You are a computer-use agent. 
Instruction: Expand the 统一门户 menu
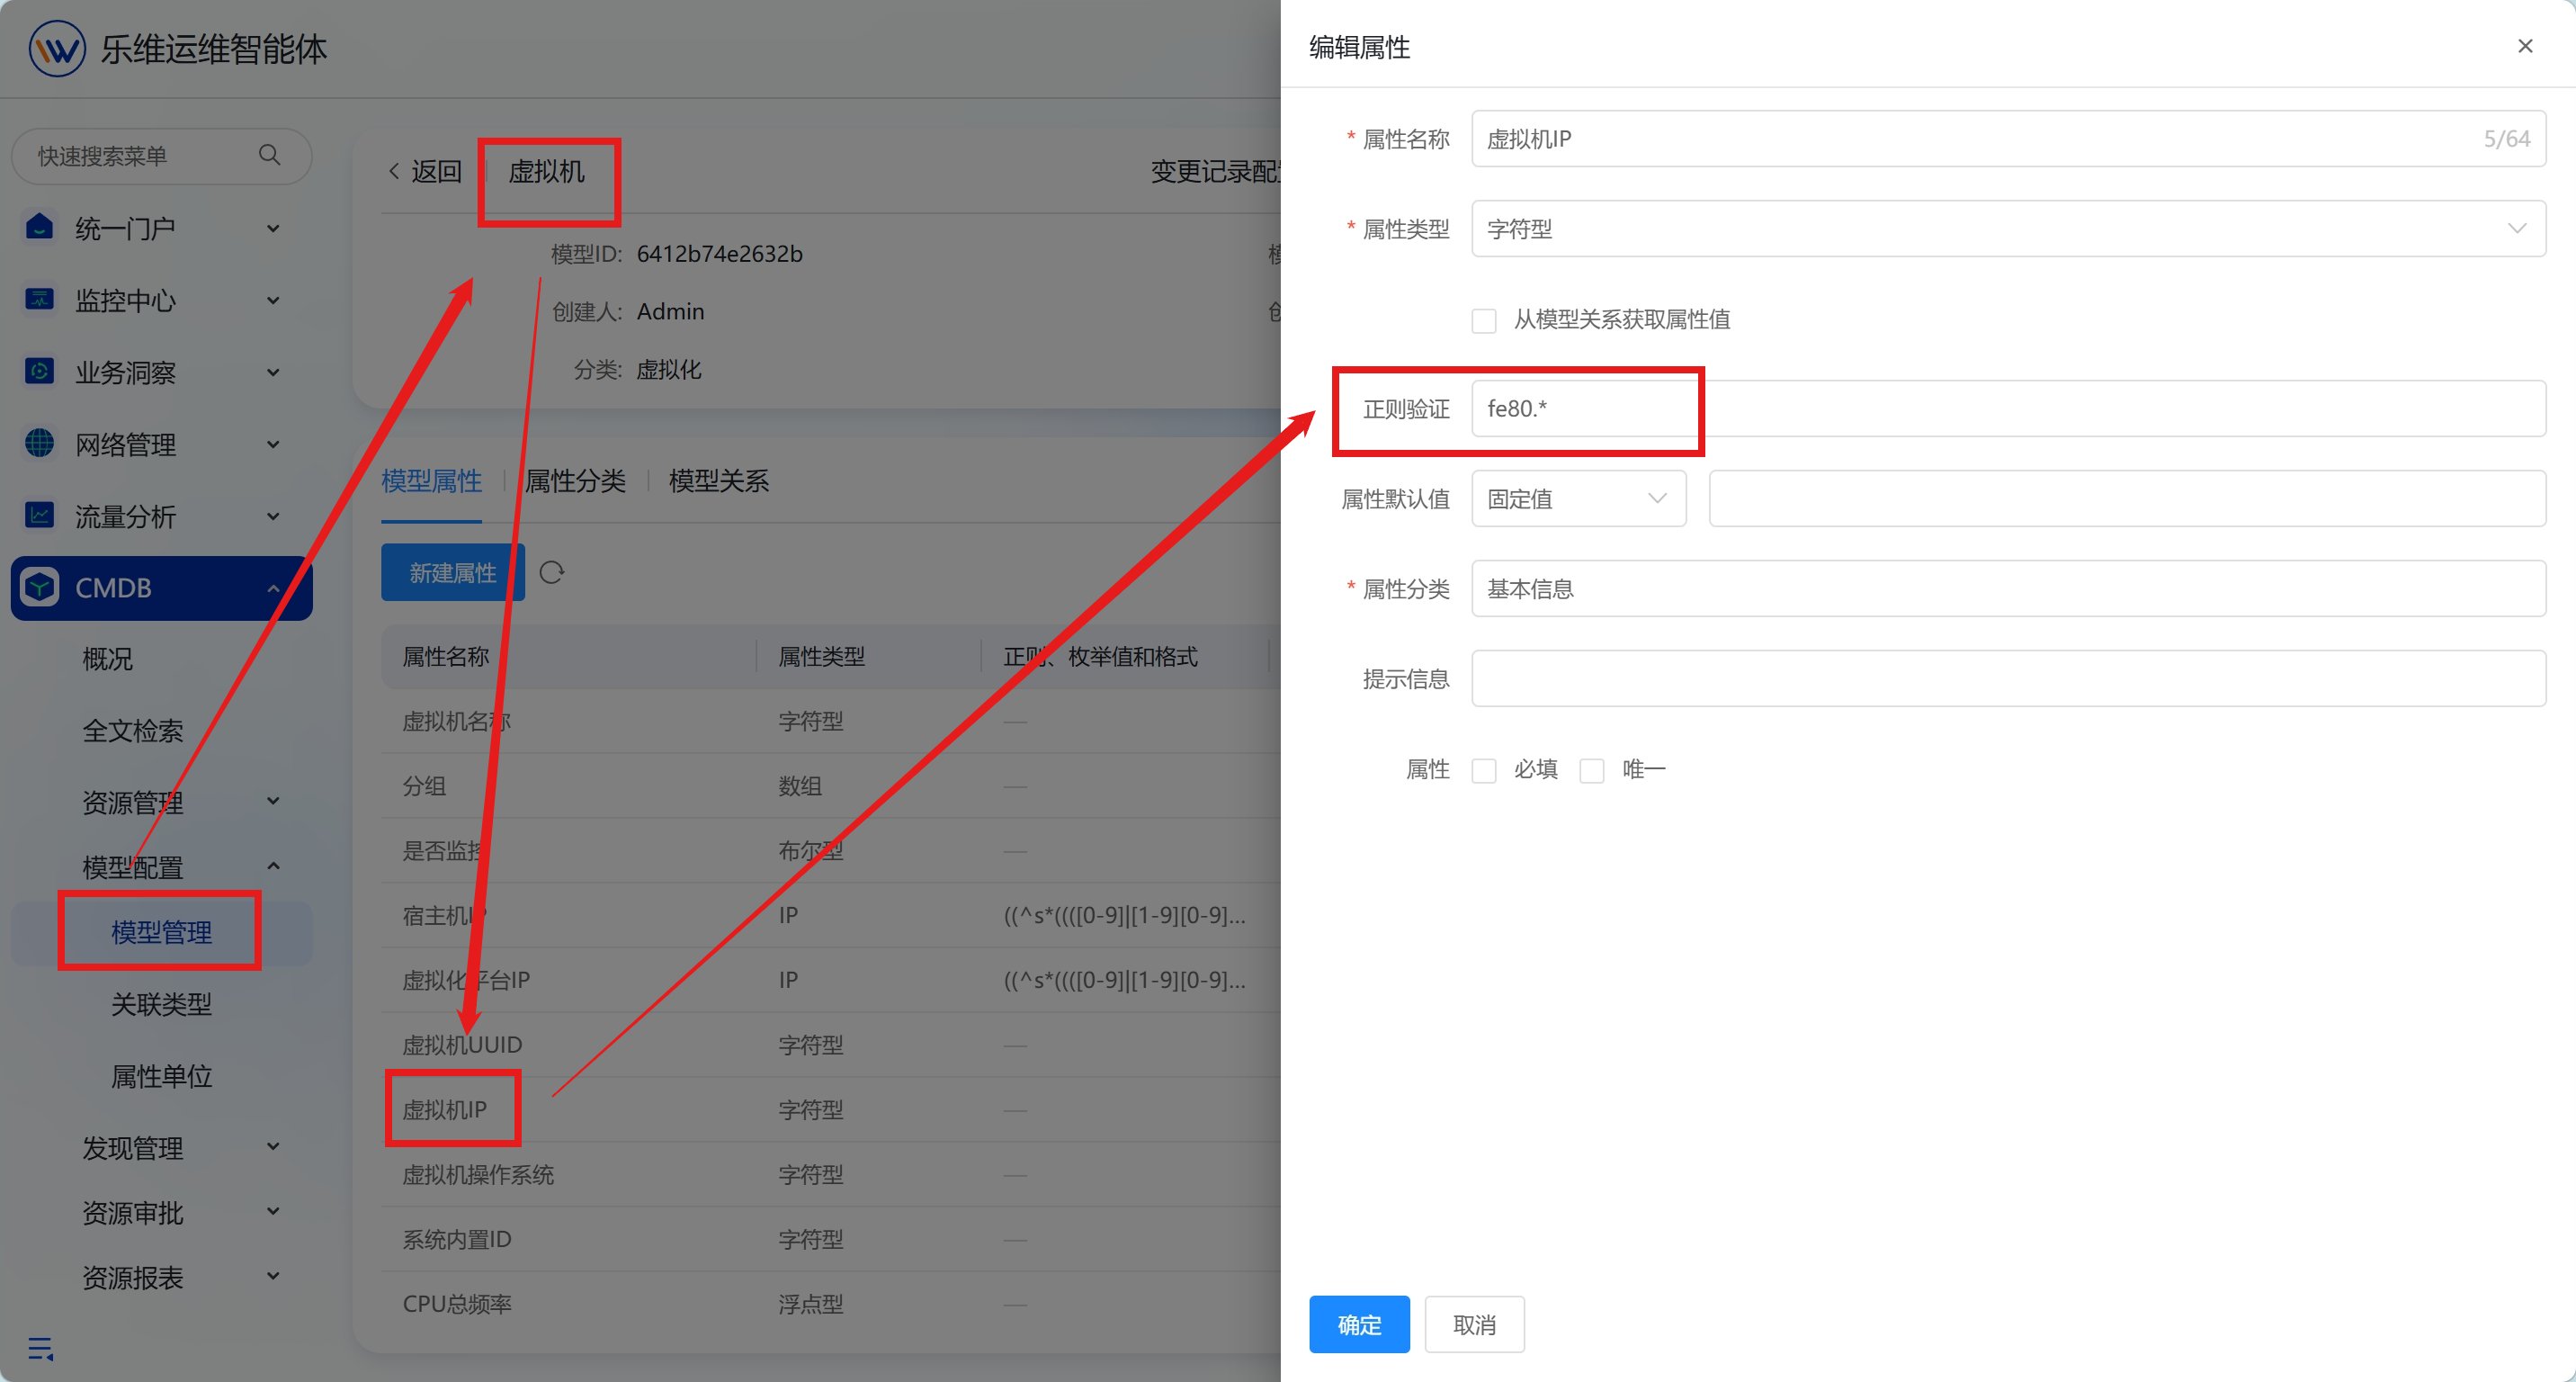click(273, 228)
